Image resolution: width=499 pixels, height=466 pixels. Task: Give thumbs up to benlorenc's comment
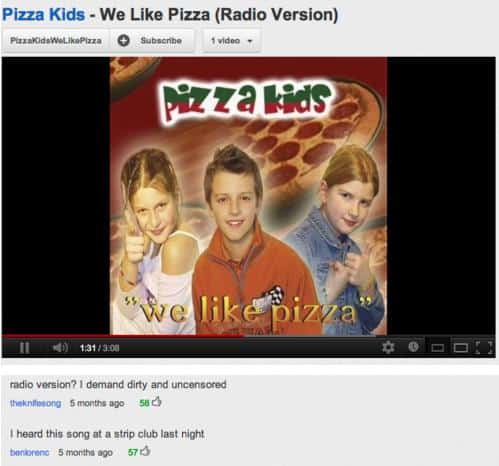145,451
